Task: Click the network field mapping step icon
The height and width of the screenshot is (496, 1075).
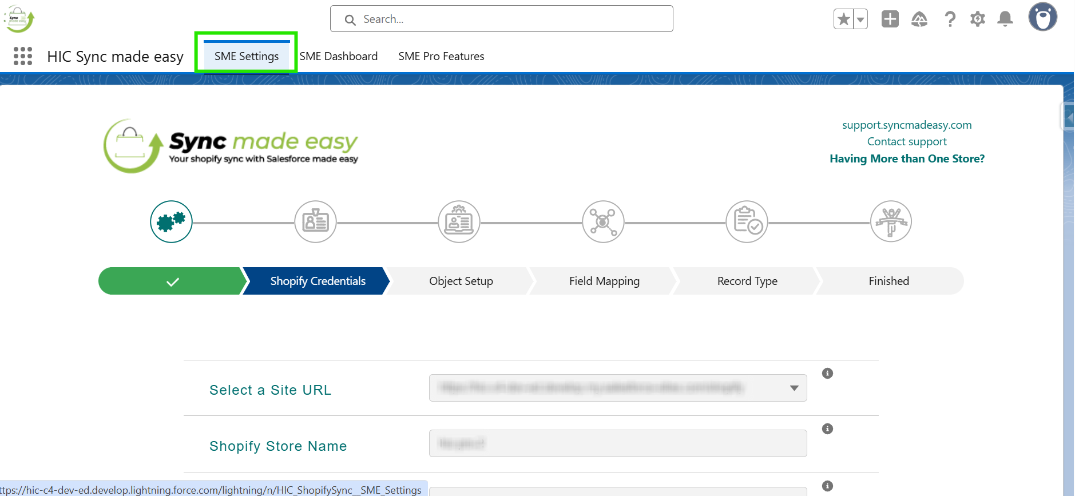Action: pos(603,222)
